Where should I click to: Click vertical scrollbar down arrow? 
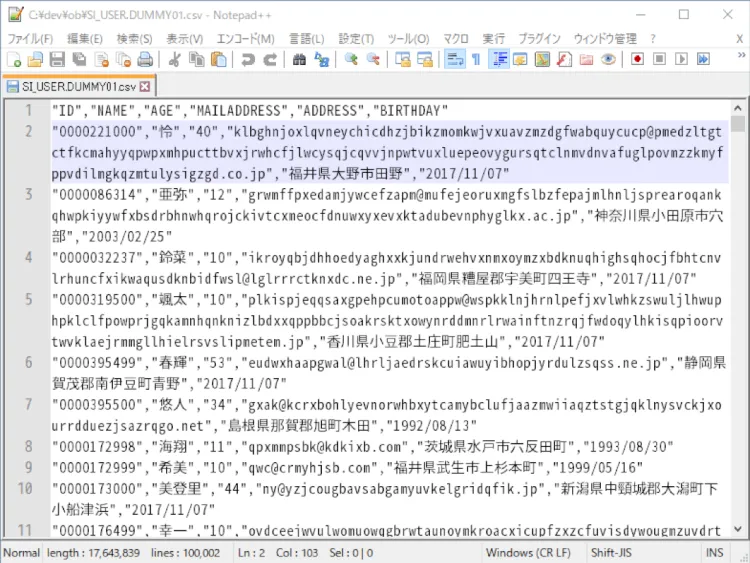(x=738, y=529)
